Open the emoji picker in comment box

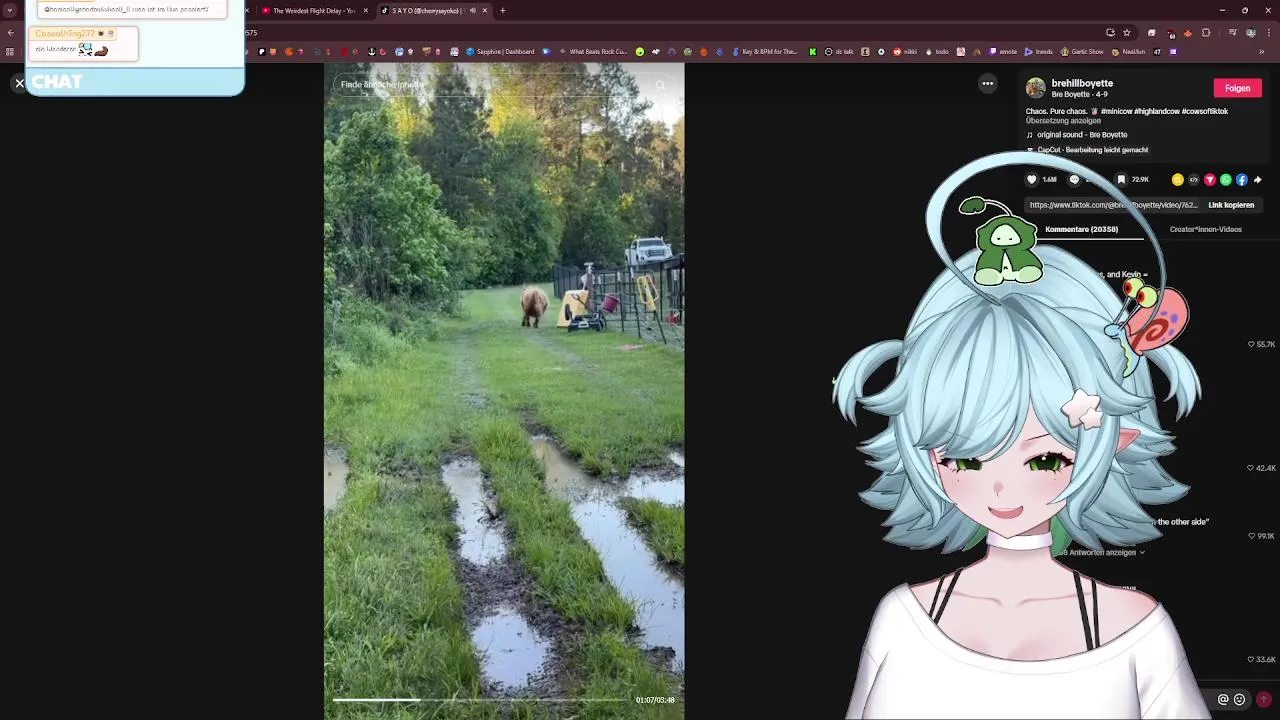pyautogui.click(x=1240, y=700)
